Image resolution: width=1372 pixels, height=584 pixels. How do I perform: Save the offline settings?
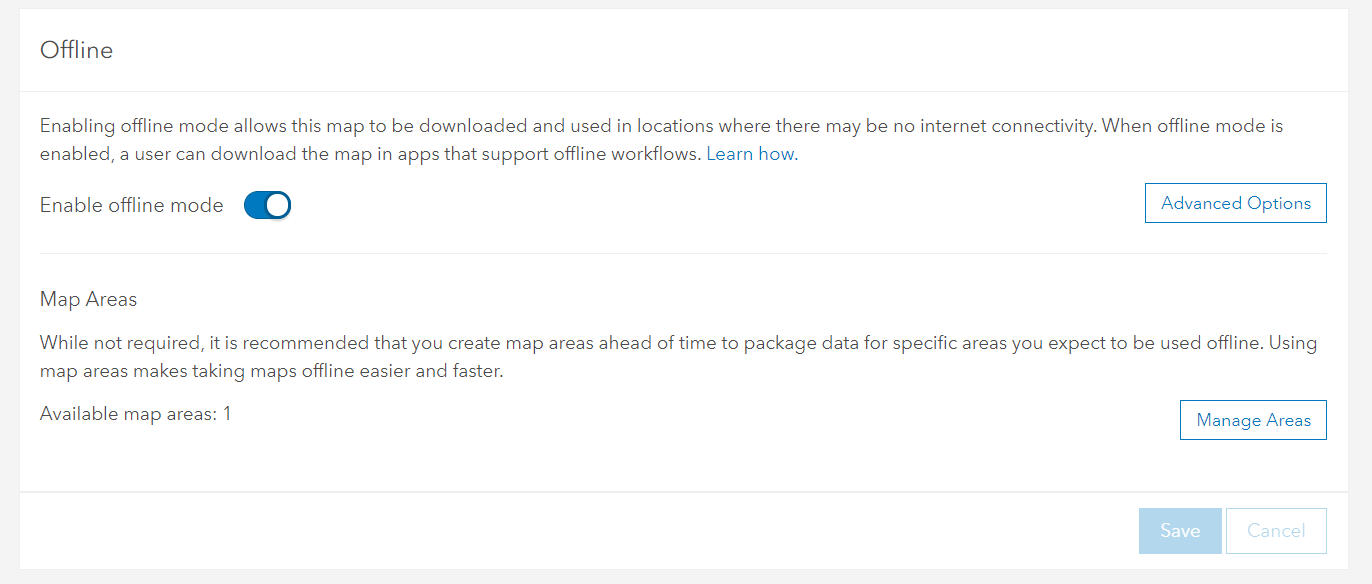point(1180,531)
